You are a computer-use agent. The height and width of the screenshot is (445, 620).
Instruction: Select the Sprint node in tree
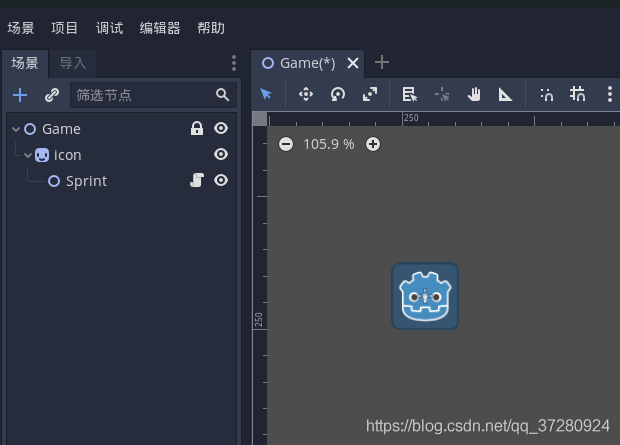[86, 181]
